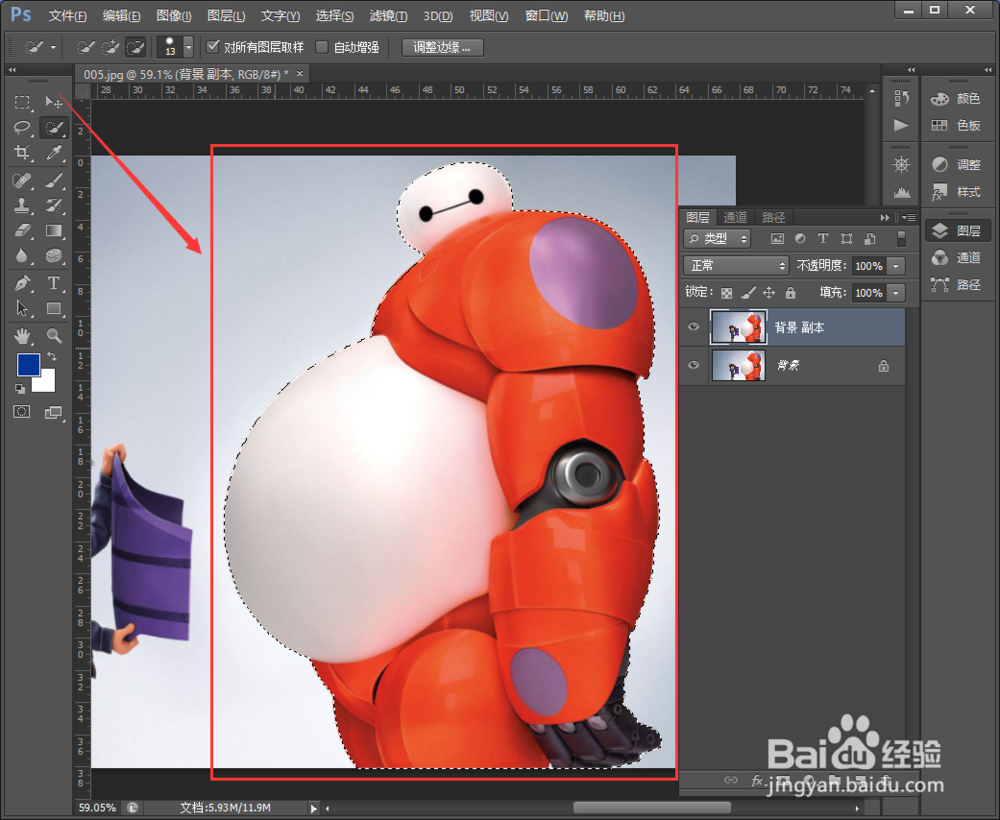1000x820 pixels.
Task: Select the Eraser tool
Action: pos(22,230)
